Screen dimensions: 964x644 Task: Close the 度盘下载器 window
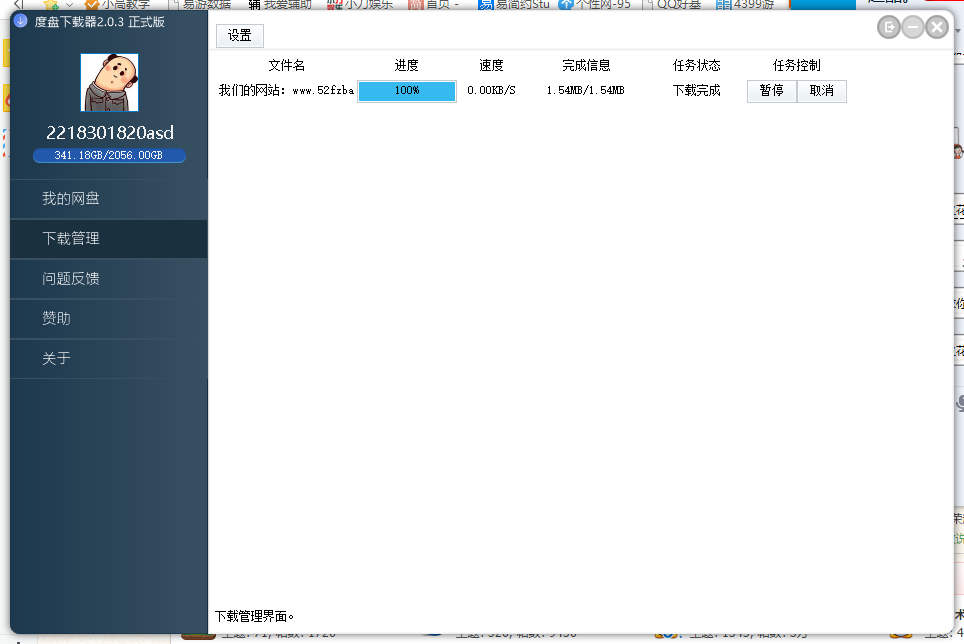click(937, 27)
